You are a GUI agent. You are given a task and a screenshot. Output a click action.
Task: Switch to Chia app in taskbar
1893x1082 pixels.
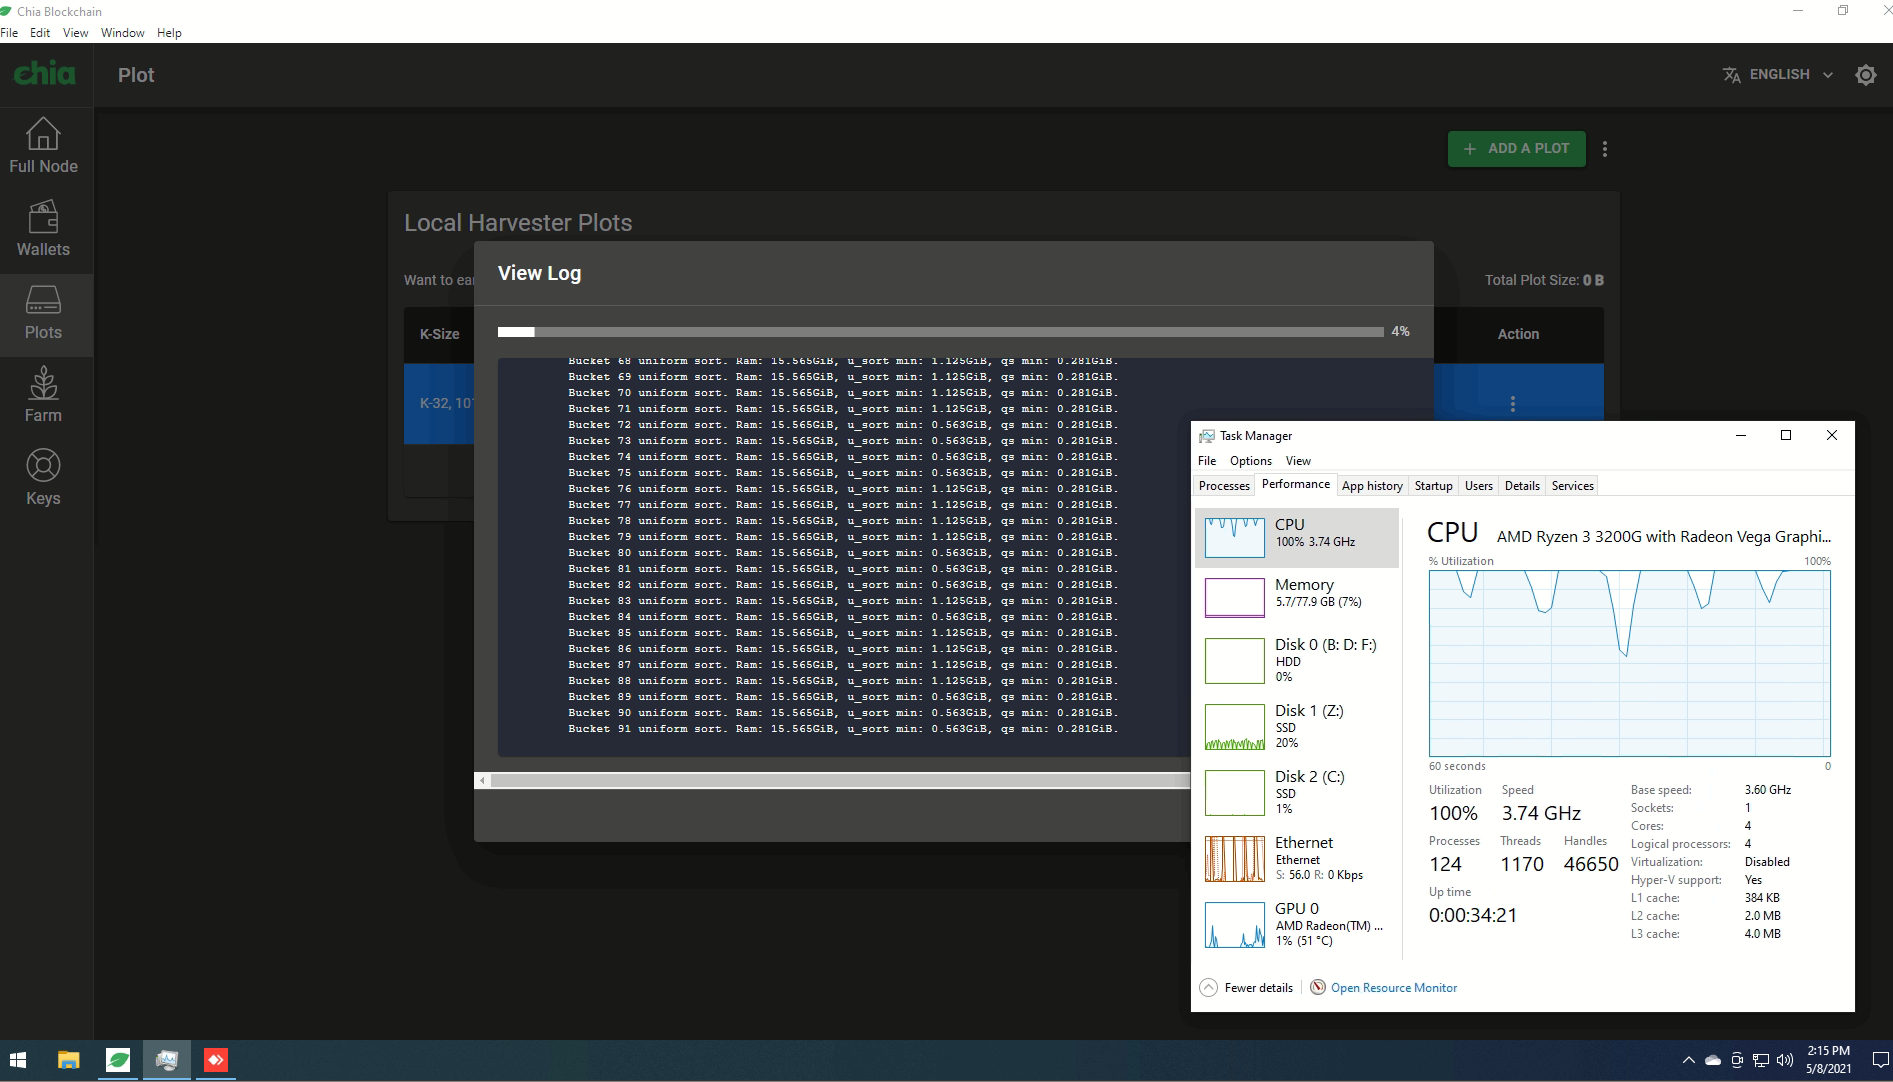[x=118, y=1060]
